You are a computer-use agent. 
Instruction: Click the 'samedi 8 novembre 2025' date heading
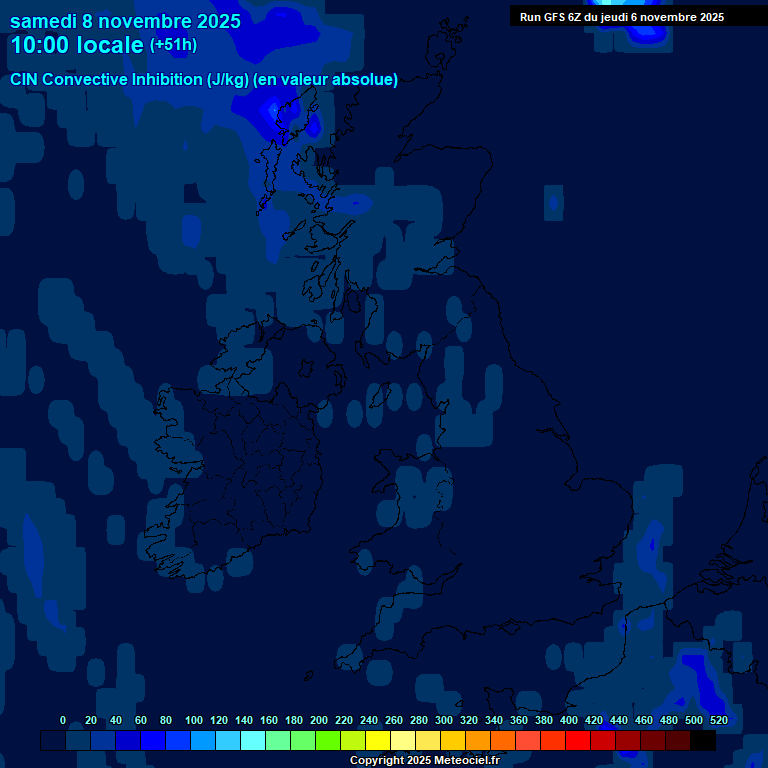125,21
